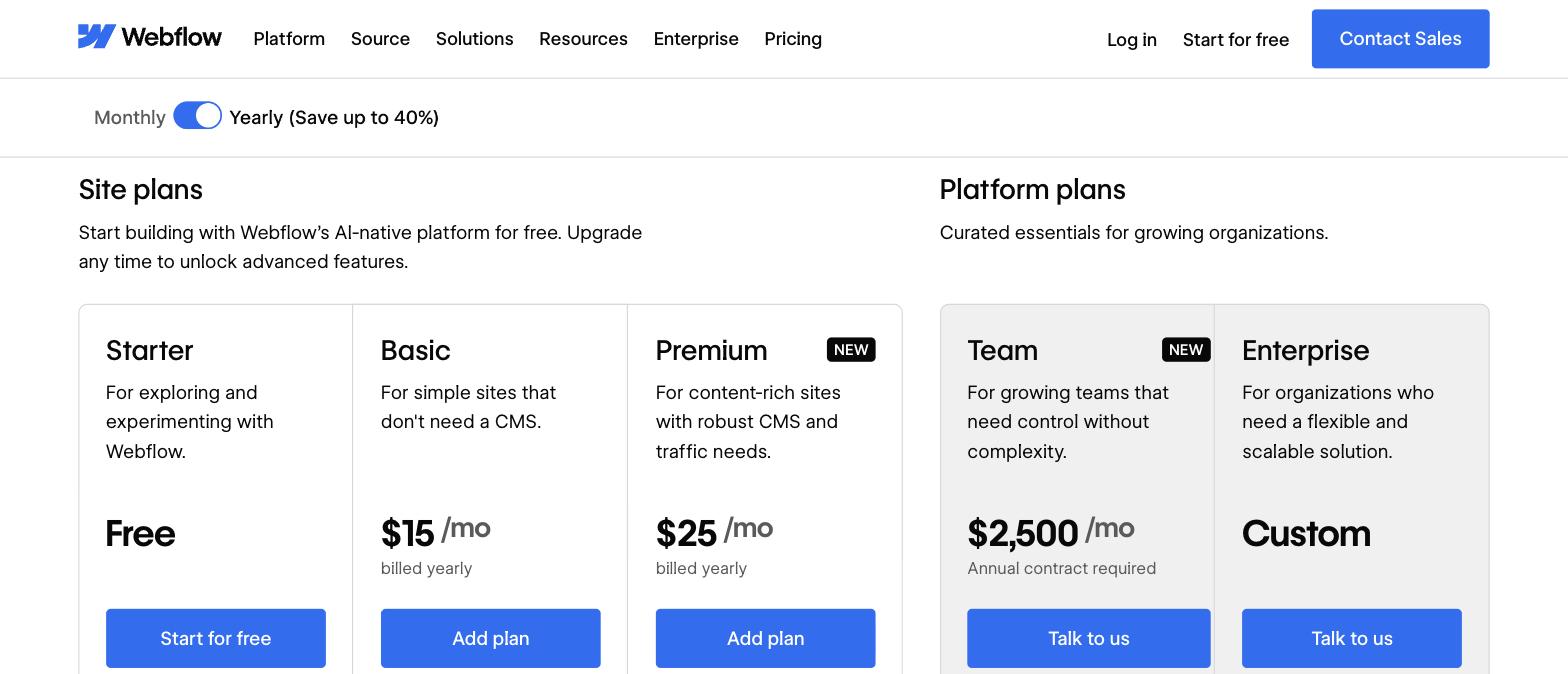Screen dimensions: 1568x674
Task: Click the Curated essentials for growing organizations text
Action: pos(1134,233)
